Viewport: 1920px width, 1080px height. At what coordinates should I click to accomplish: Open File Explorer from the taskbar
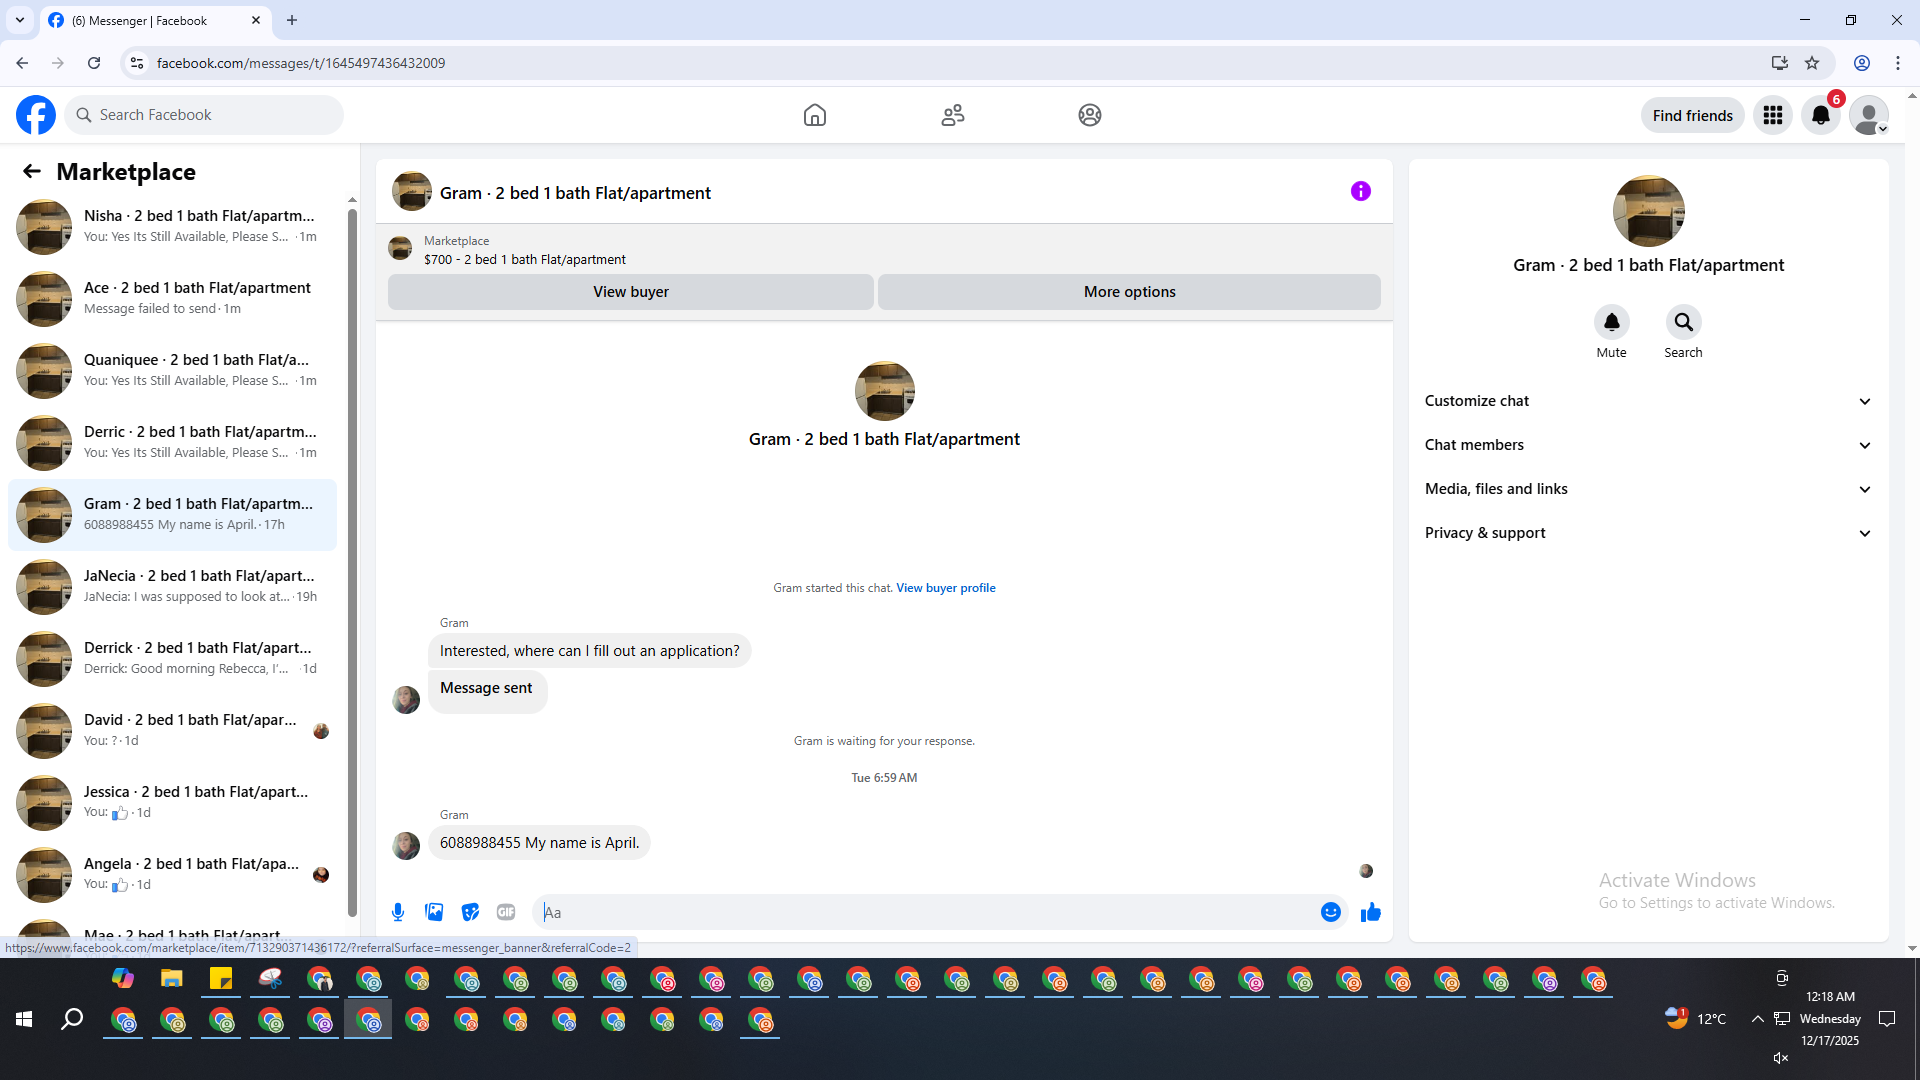(x=172, y=978)
